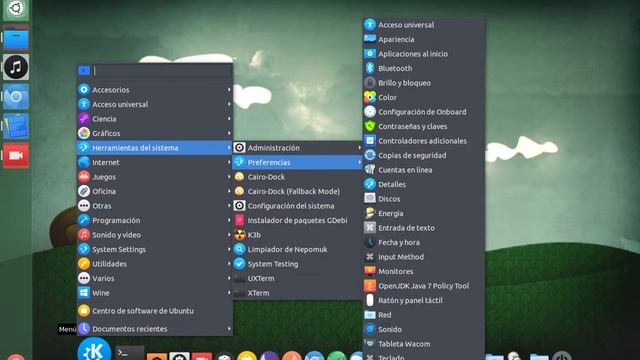The width and height of the screenshot is (640, 360).
Task: Open Fecha y hora entry
Action: tap(424, 242)
